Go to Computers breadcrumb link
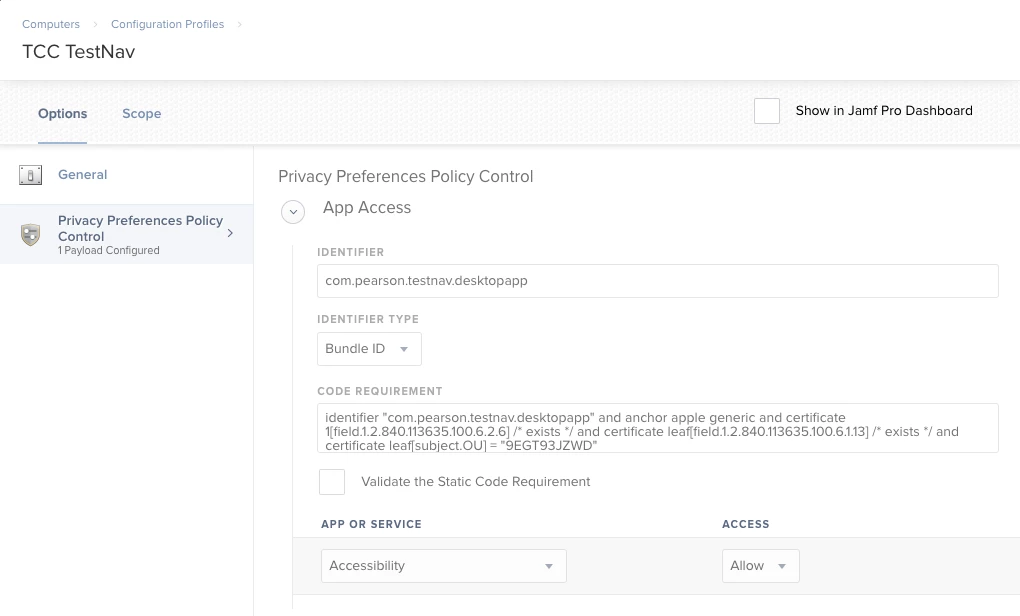Screen dimensions: 1020x616 coord(51,24)
